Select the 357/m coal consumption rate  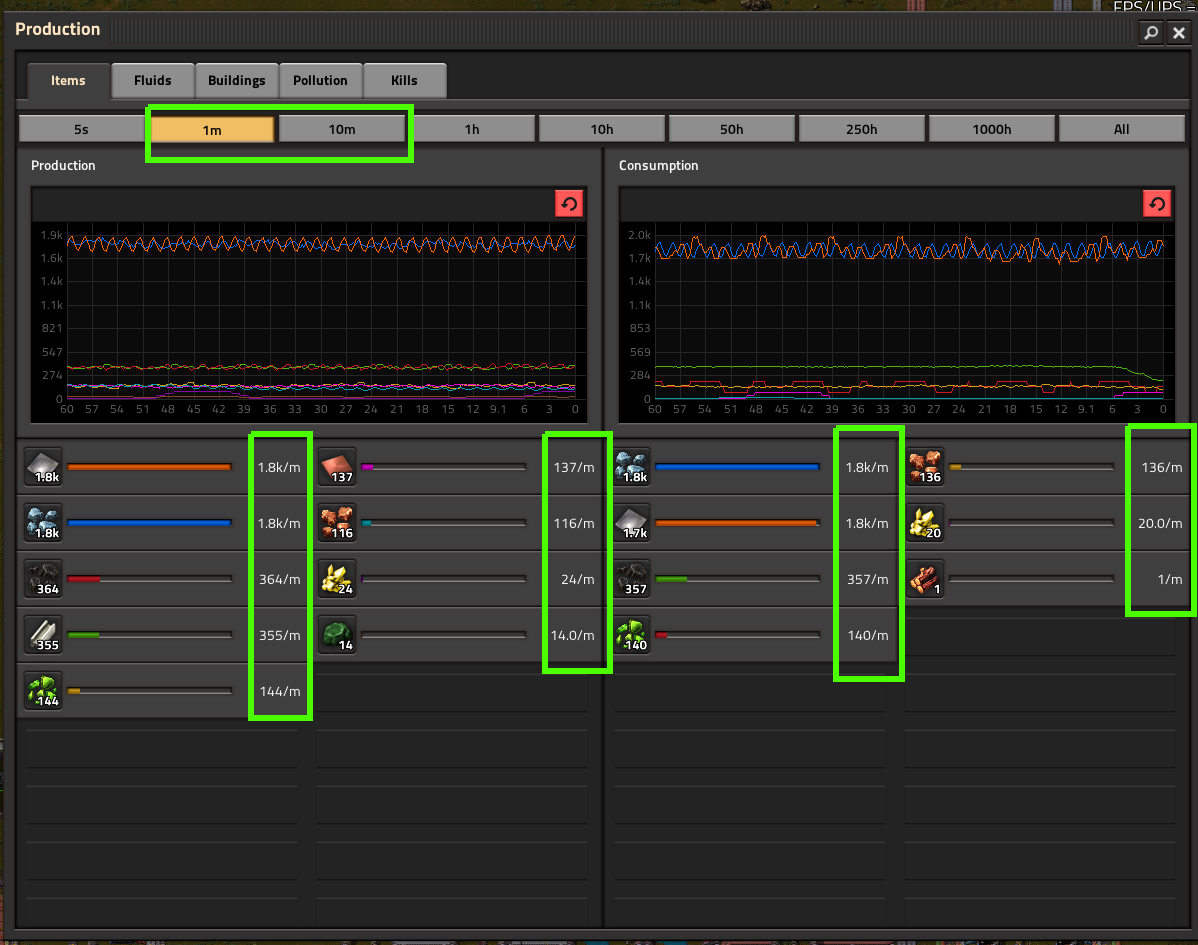tap(868, 579)
